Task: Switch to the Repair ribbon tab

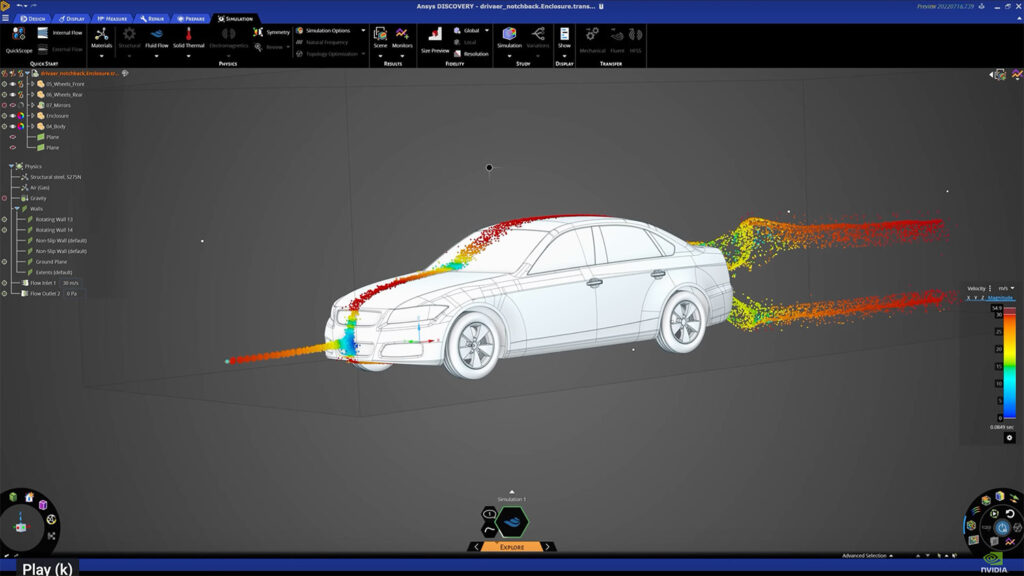Action: pos(152,18)
